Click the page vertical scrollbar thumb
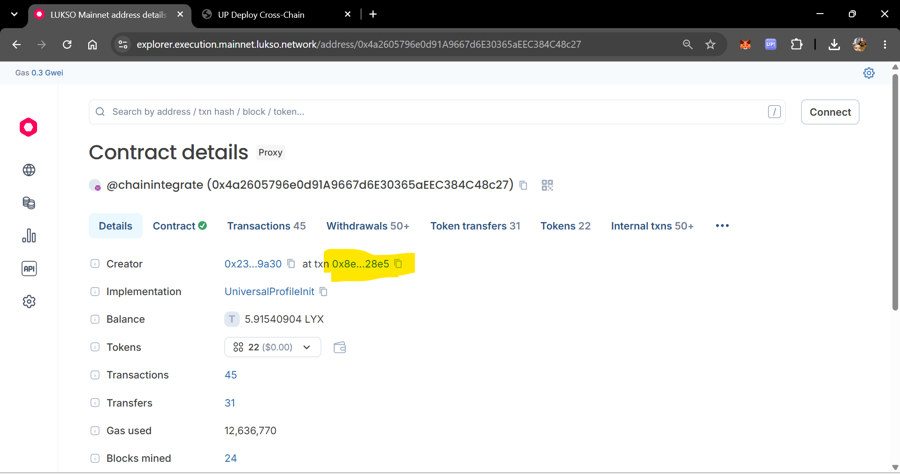Viewport: 900px width, 474px height. pos(894,192)
